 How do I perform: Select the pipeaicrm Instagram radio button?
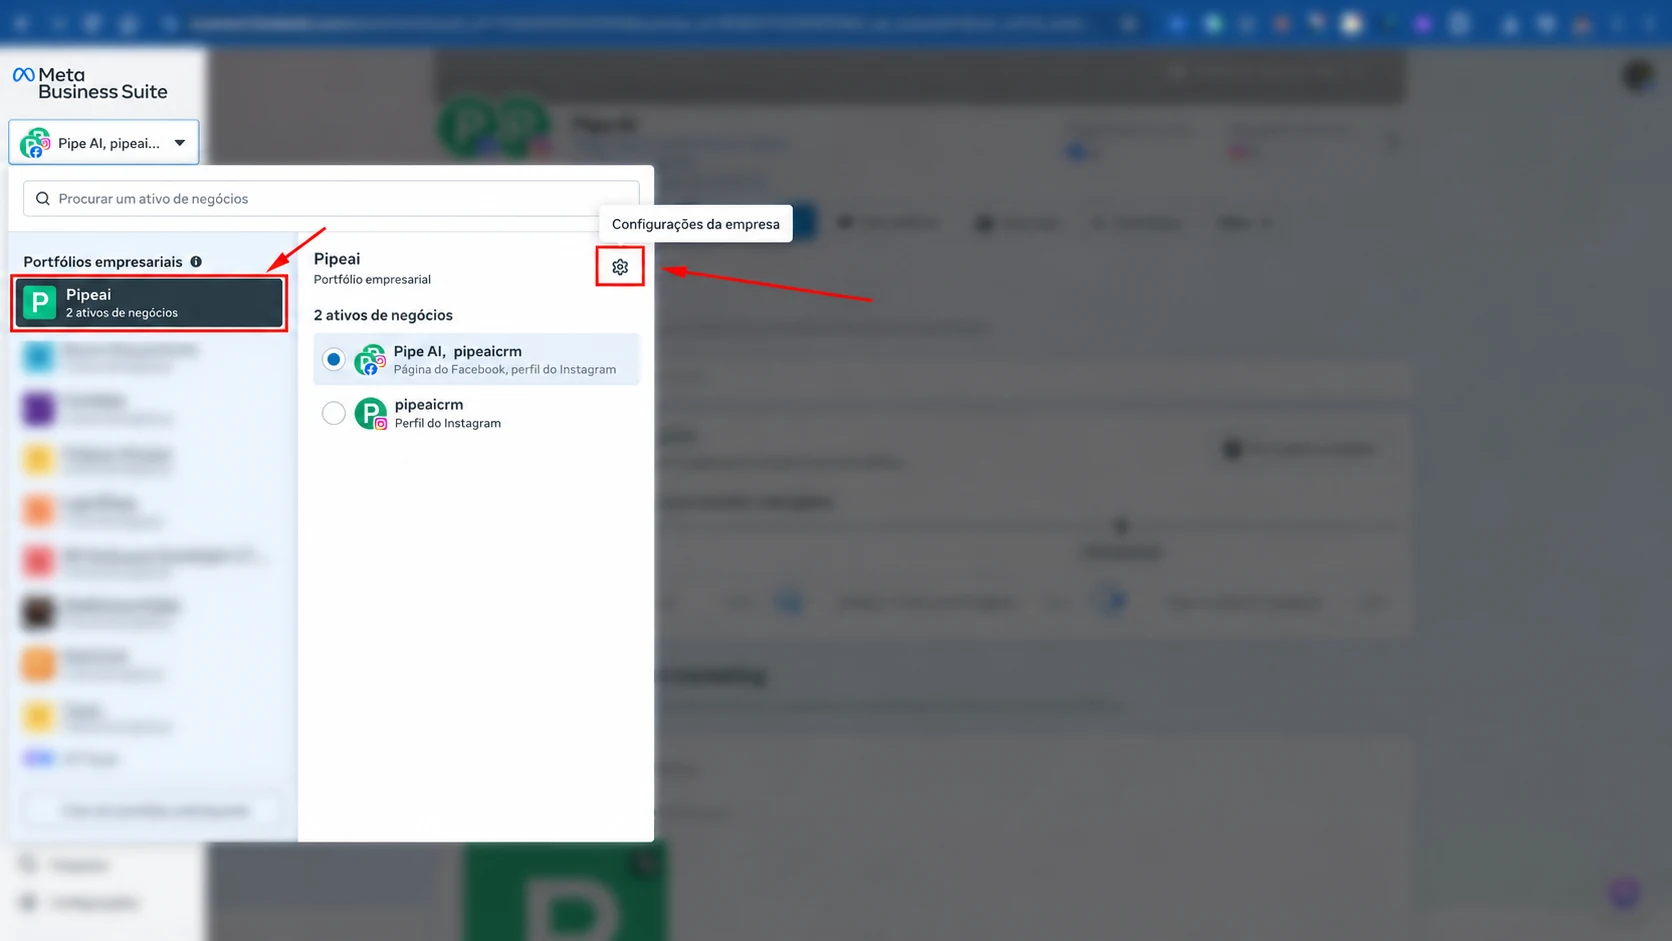(334, 413)
